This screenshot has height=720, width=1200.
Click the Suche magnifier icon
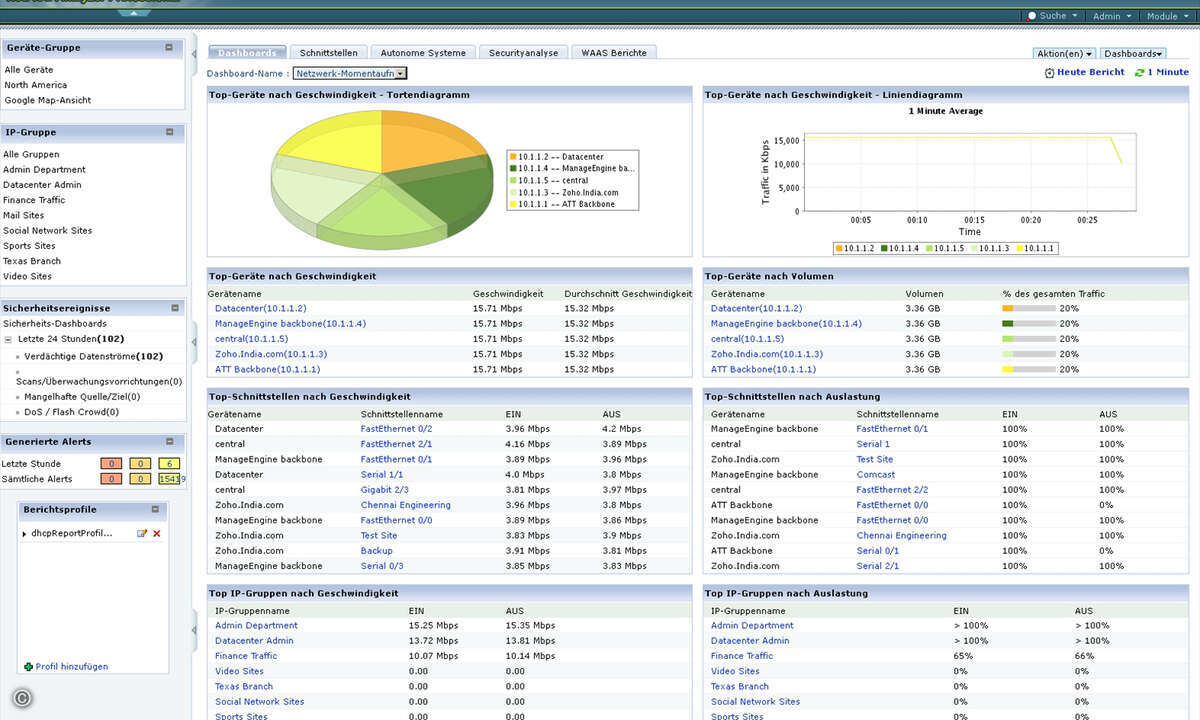click(1032, 16)
